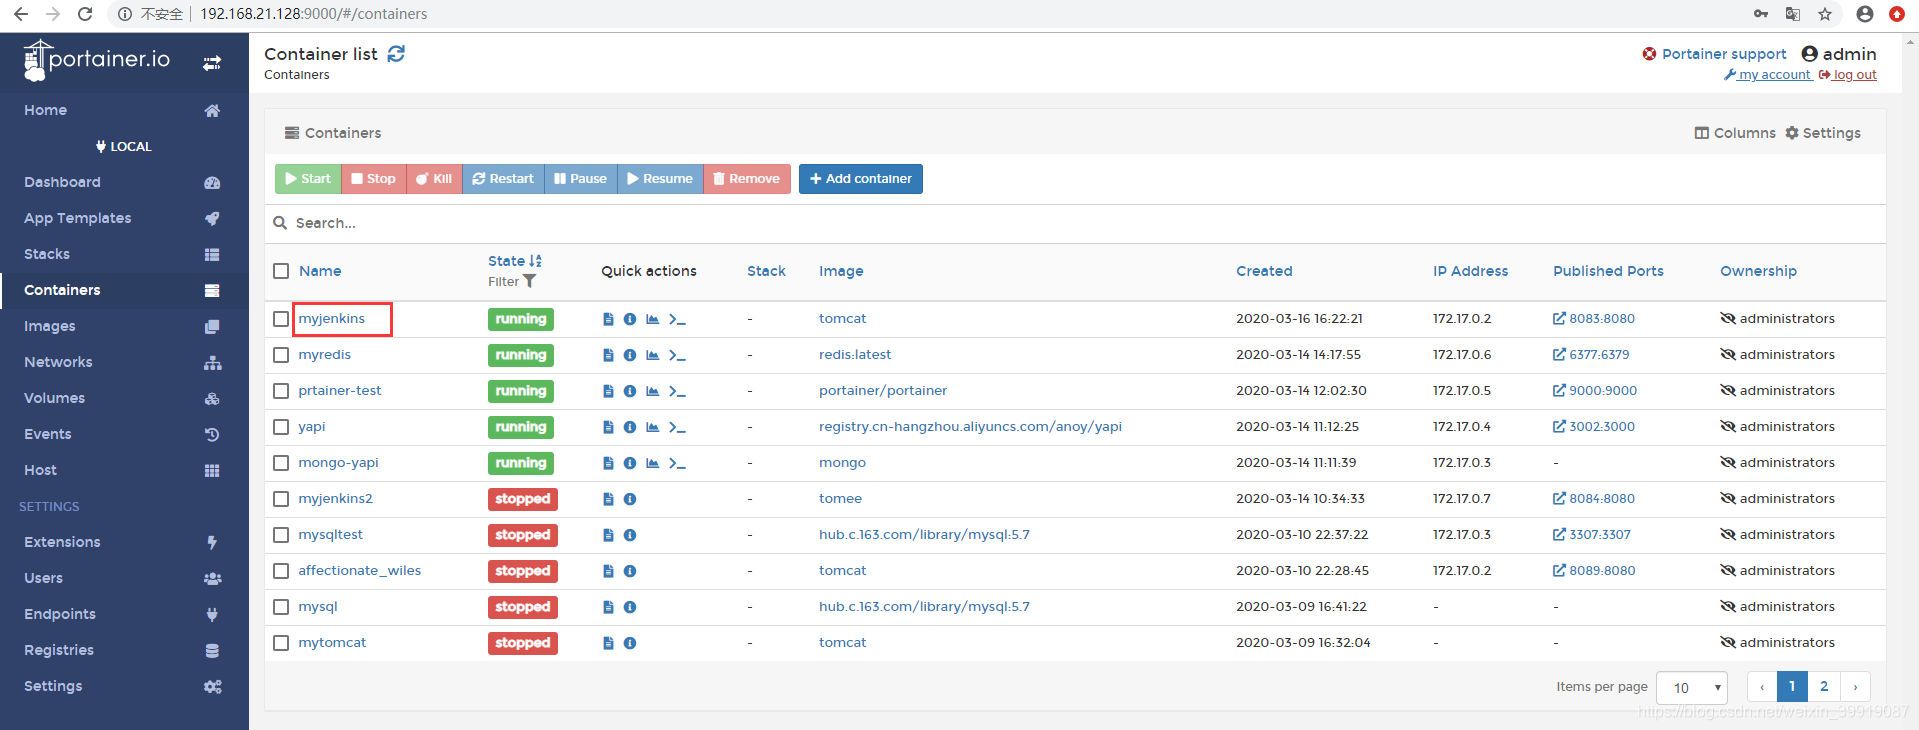Open my account link
Screen dimensions: 1919x730
pos(1768,75)
